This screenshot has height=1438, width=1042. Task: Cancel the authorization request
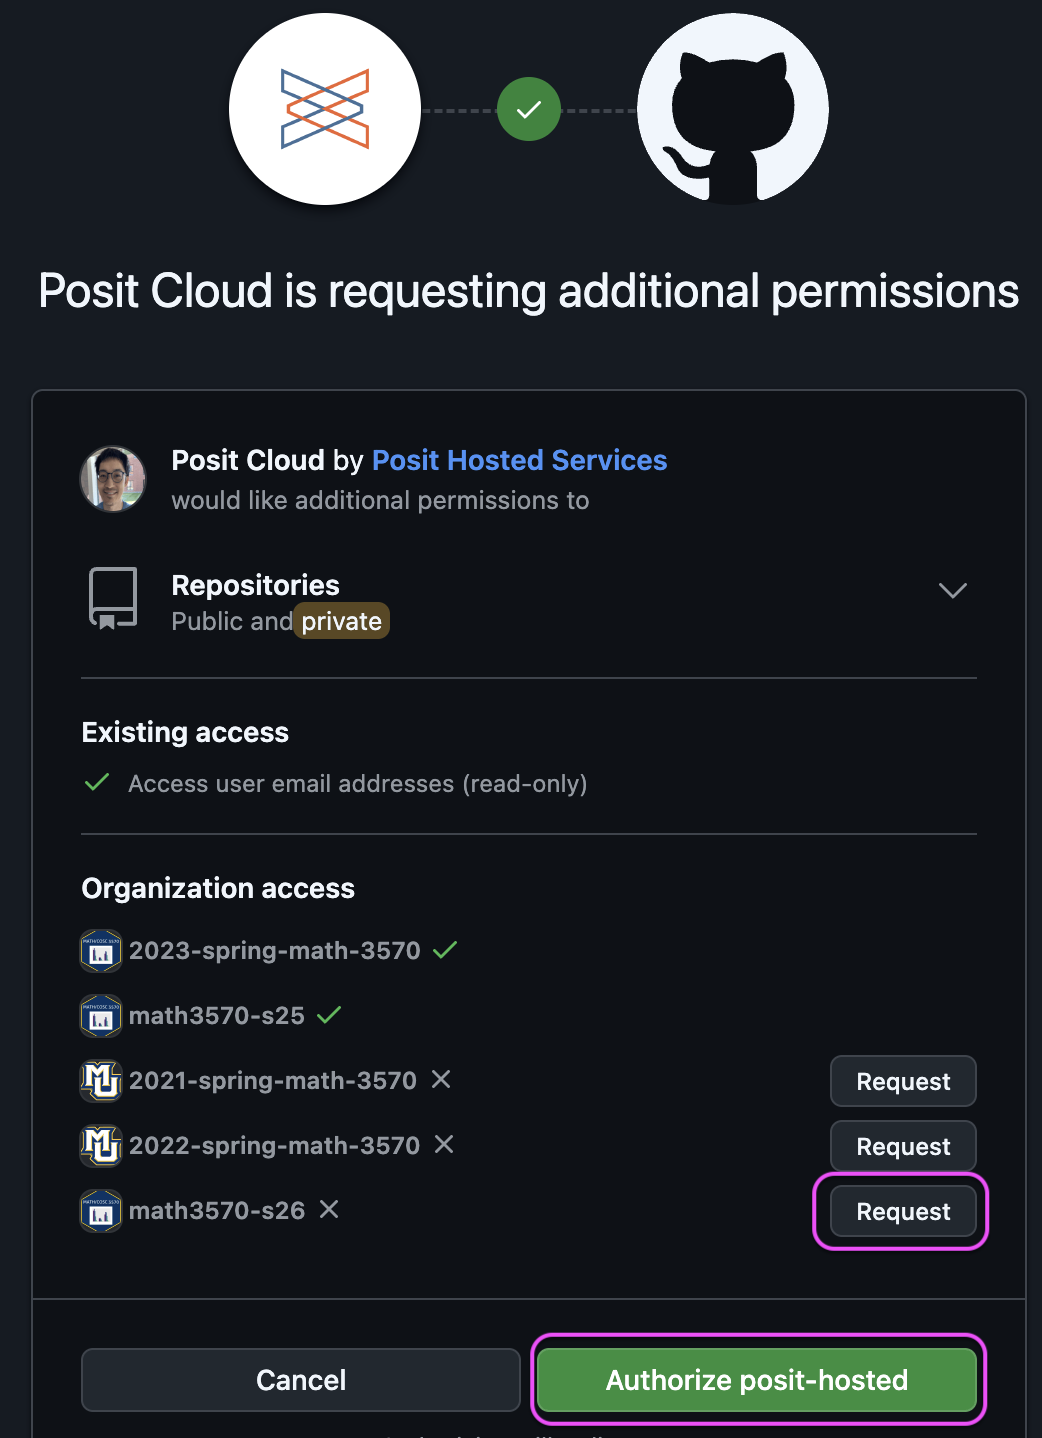tap(301, 1380)
